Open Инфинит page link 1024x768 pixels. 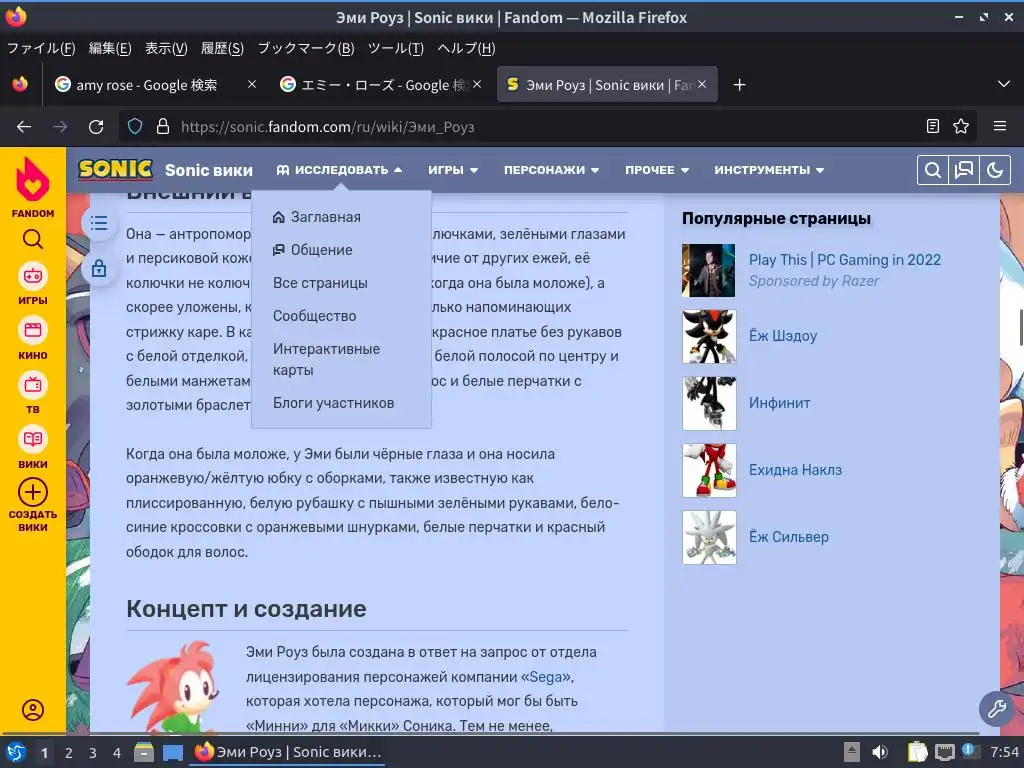pos(779,403)
